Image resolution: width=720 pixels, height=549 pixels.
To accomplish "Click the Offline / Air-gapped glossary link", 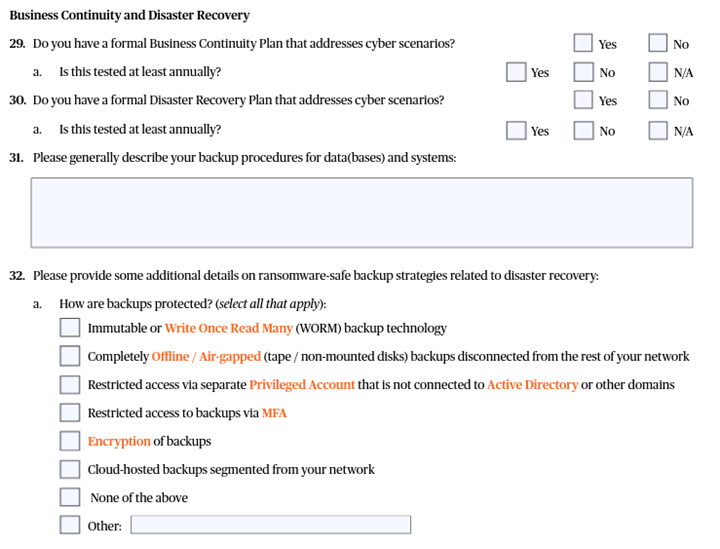I will [206, 357].
